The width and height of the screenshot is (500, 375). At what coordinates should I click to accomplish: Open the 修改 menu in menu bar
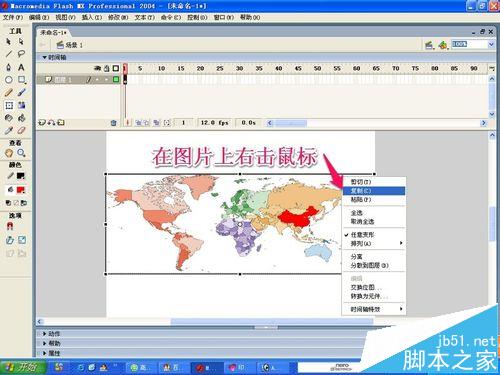pyautogui.click(x=118, y=17)
